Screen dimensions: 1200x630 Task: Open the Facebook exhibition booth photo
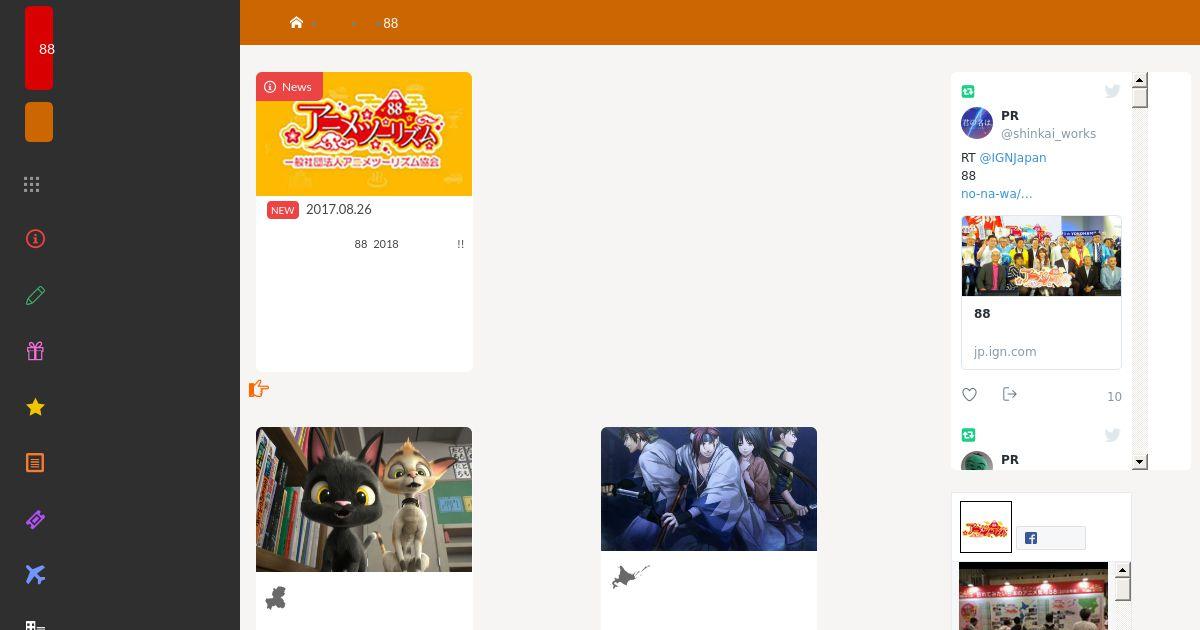click(x=1033, y=596)
